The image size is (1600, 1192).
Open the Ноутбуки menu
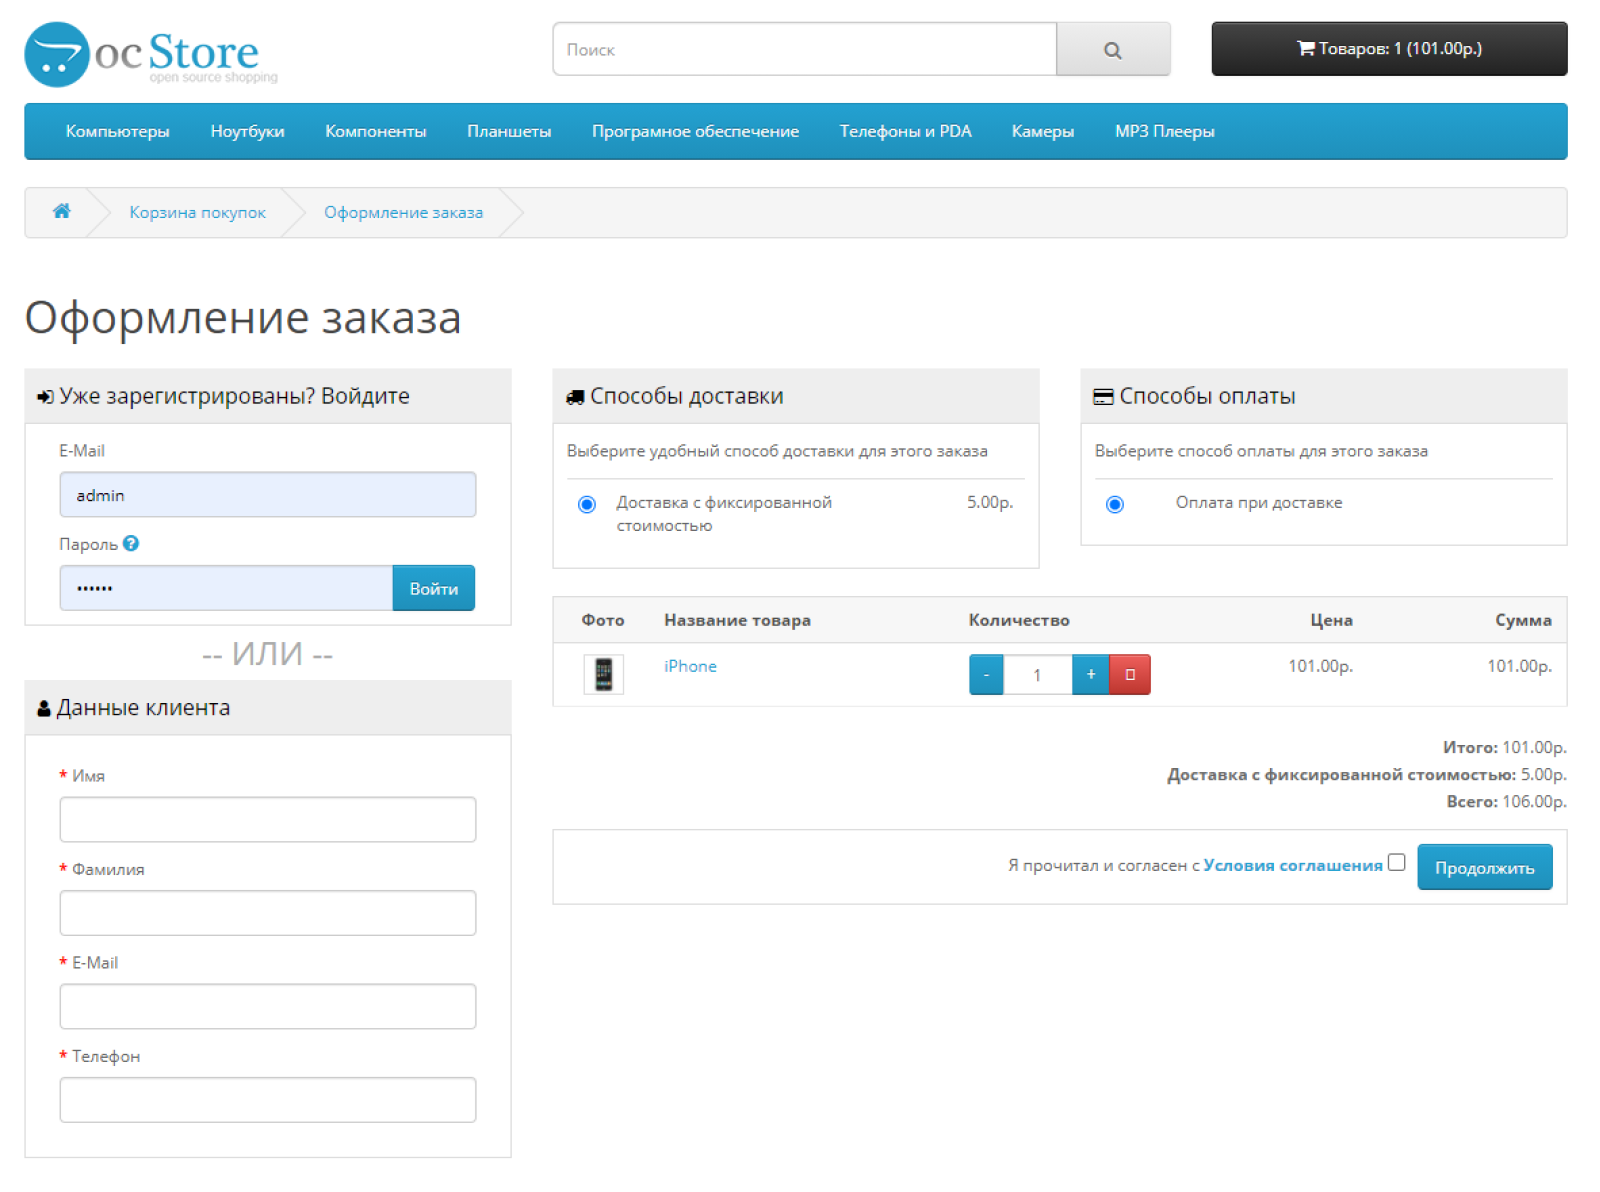(247, 131)
